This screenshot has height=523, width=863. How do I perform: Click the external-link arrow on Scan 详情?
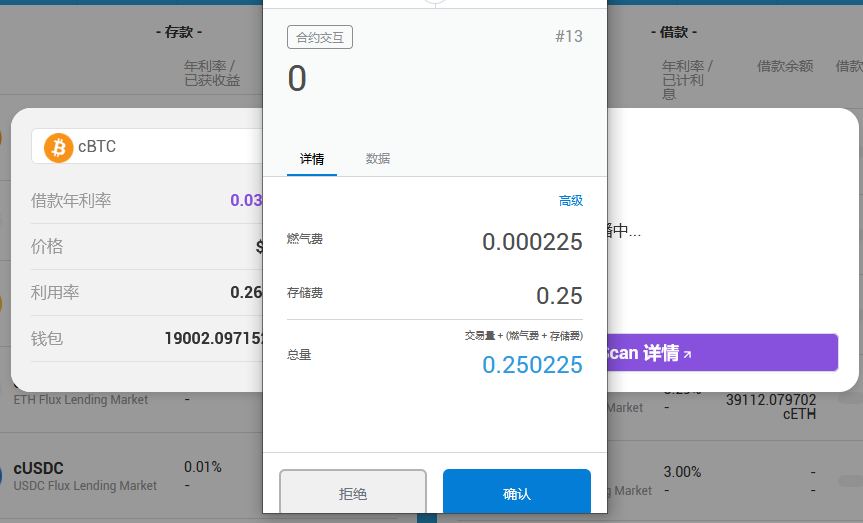(x=687, y=355)
